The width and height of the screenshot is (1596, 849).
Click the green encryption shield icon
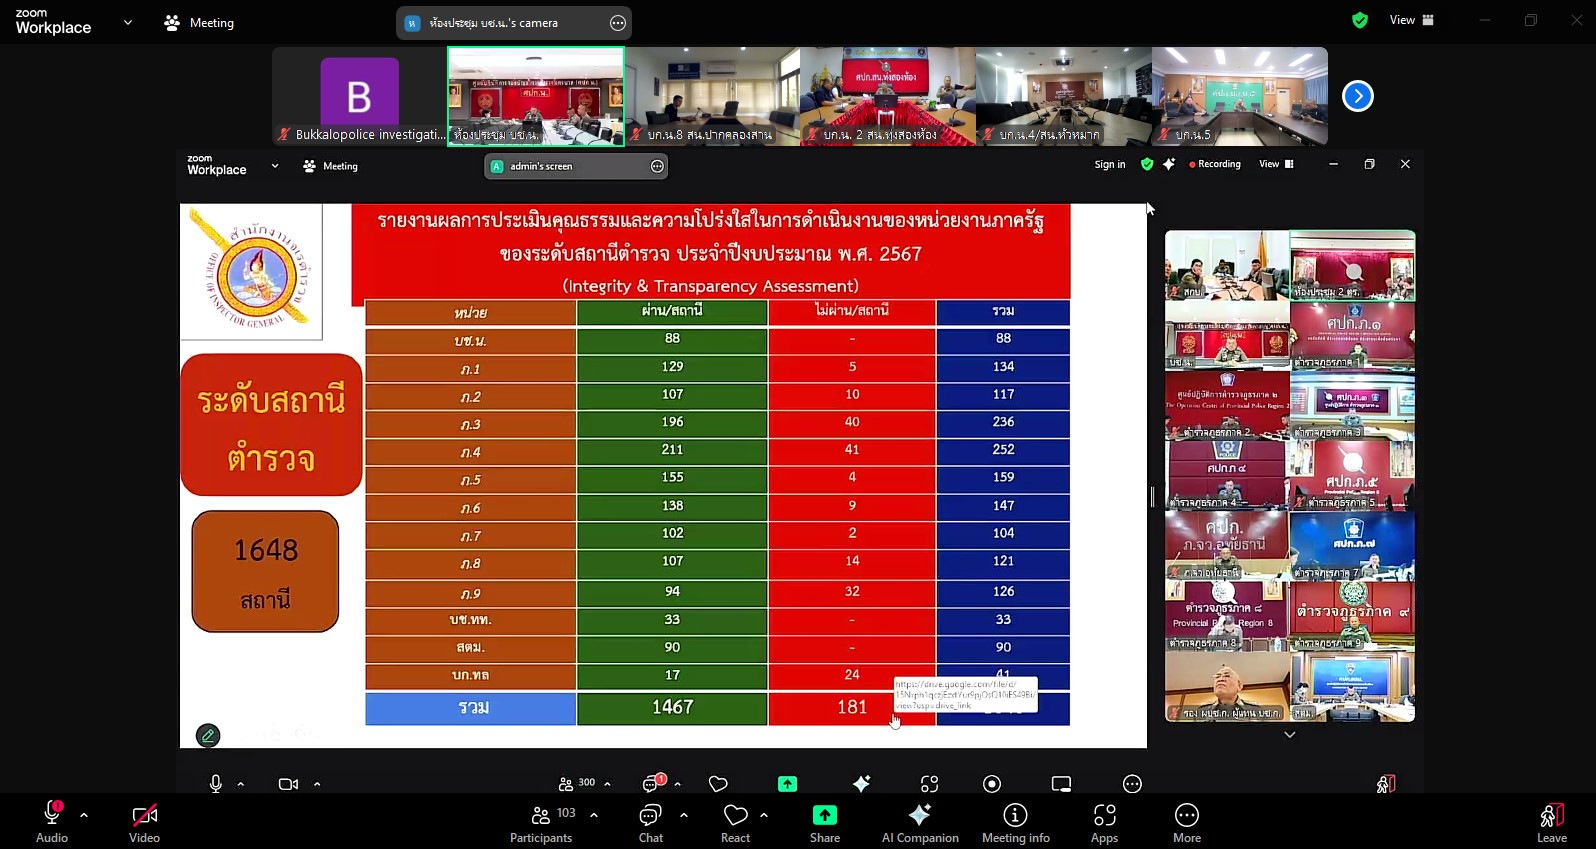pyautogui.click(x=1360, y=20)
